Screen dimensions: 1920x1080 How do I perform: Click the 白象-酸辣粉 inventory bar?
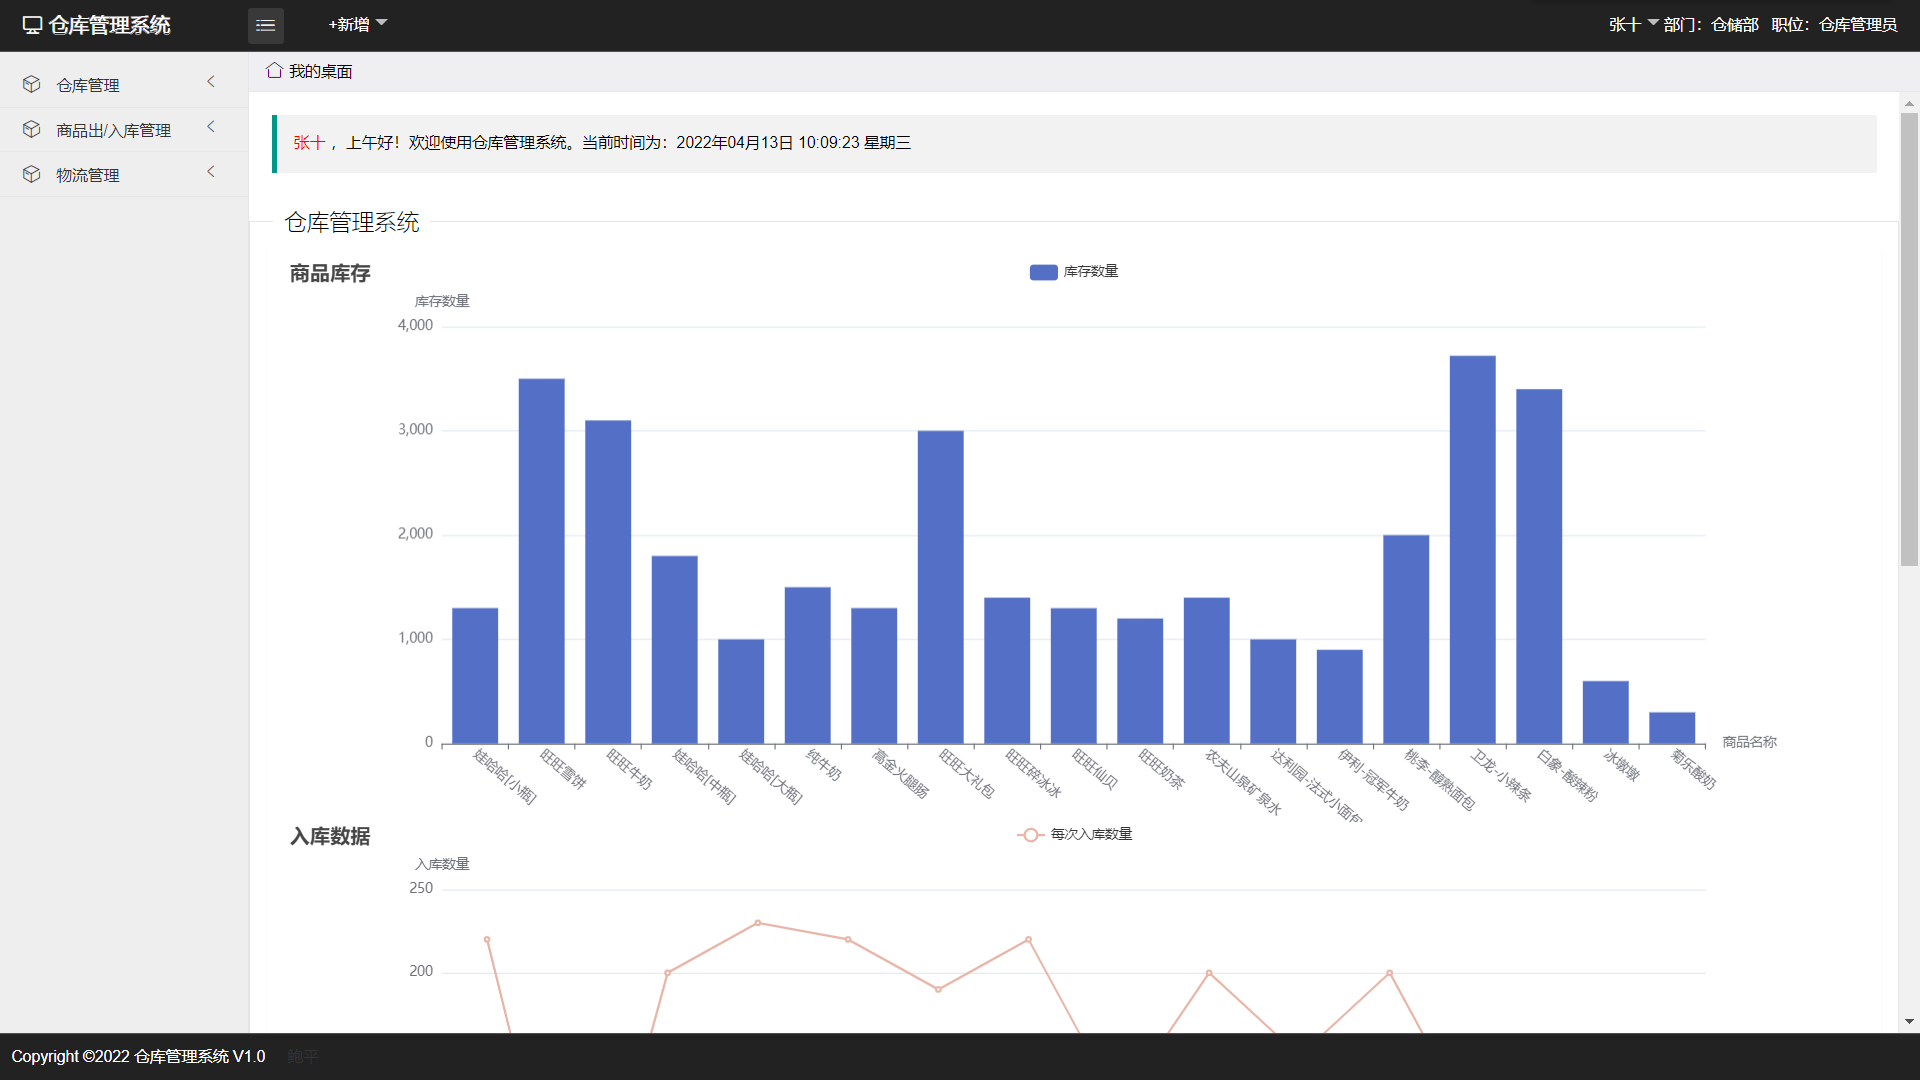click(x=1539, y=566)
